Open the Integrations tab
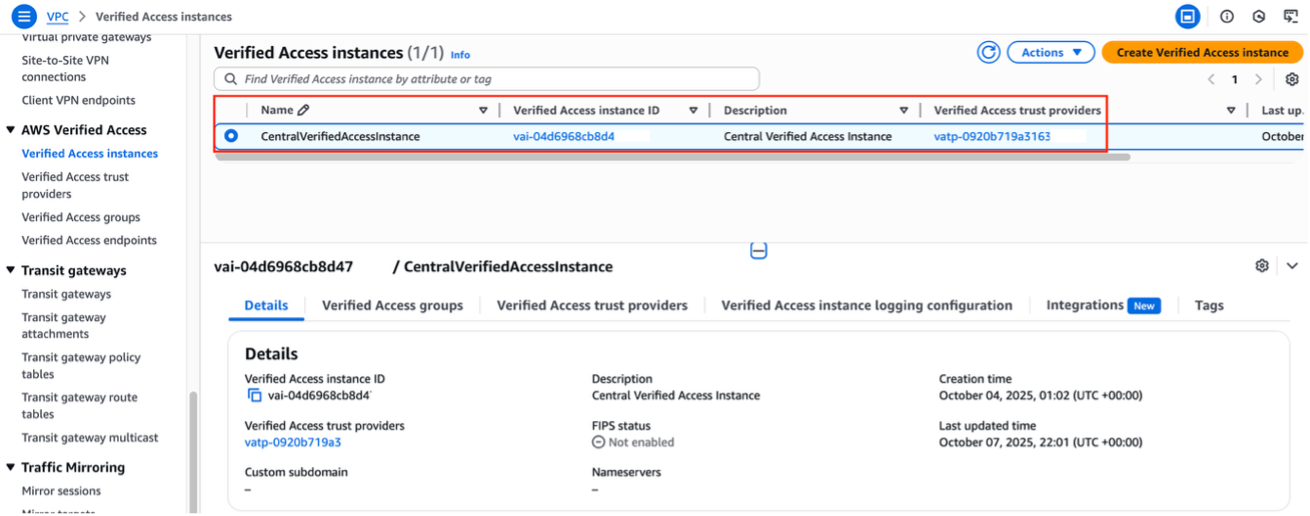The width and height of the screenshot is (1310, 516). [x=1085, y=306]
